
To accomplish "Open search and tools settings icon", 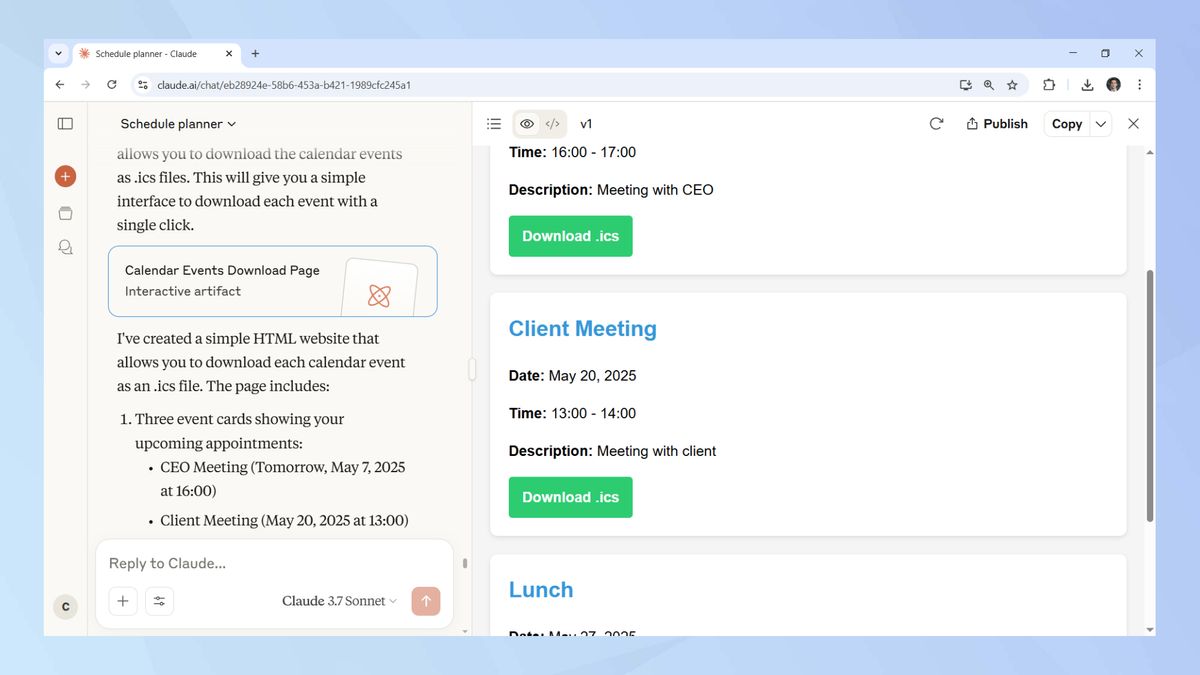I will tap(159, 601).
